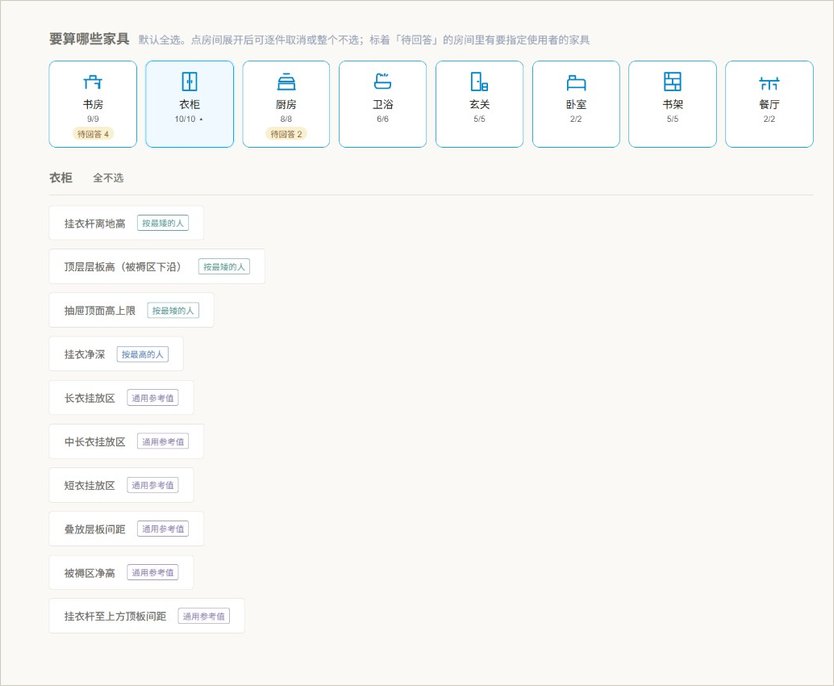Click the 通用参考值 tag on 长衣挂放区
This screenshot has width=834, height=686.
pyautogui.click(x=153, y=398)
